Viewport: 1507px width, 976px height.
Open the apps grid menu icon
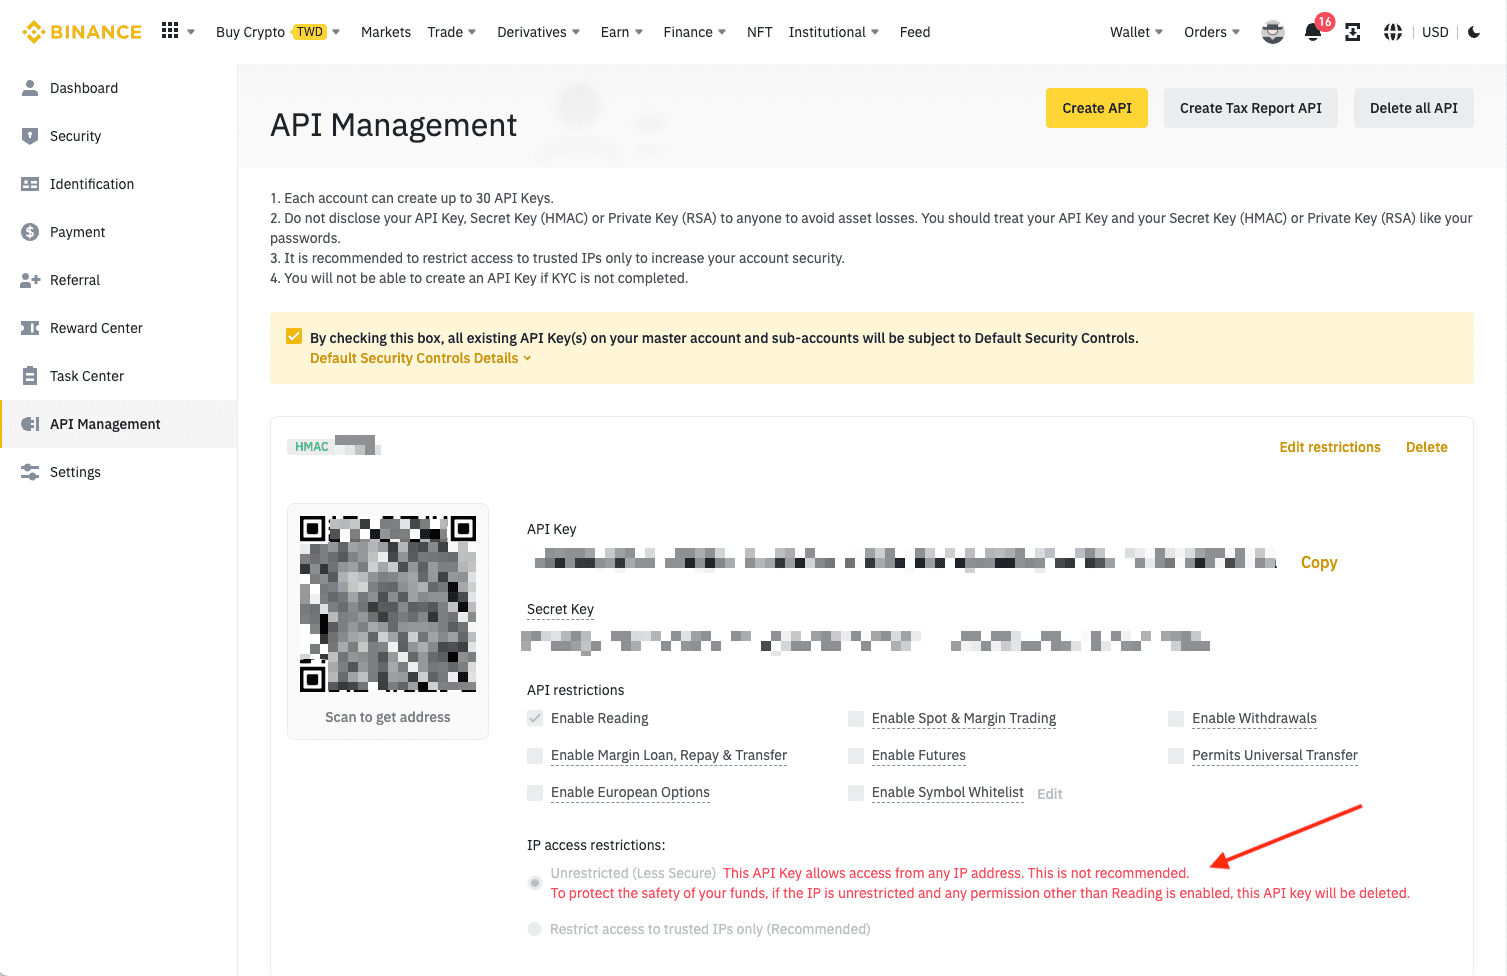pyautogui.click(x=170, y=31)
